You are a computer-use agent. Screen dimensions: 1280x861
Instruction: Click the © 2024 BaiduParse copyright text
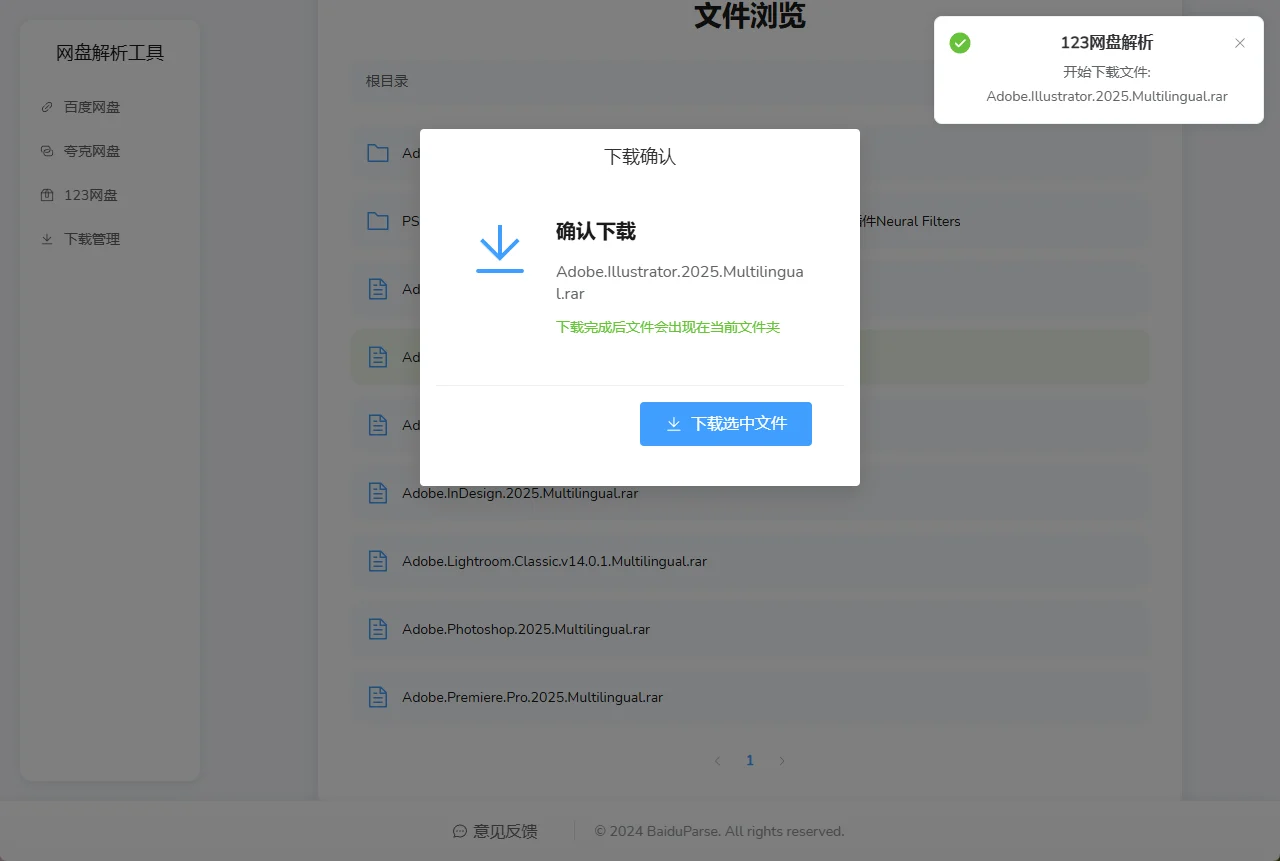tap(719, 831)
